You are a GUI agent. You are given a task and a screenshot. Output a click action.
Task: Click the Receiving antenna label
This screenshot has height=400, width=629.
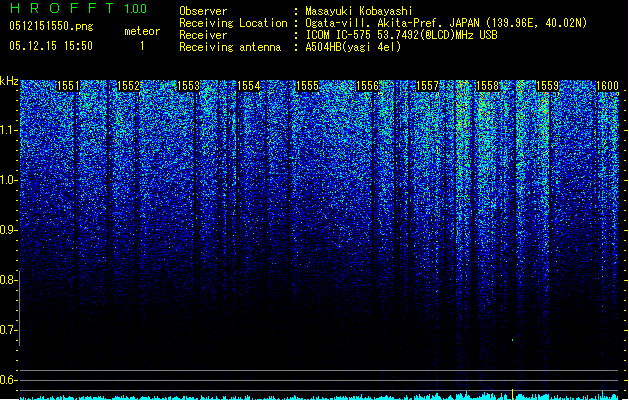[x=230, y=47]
